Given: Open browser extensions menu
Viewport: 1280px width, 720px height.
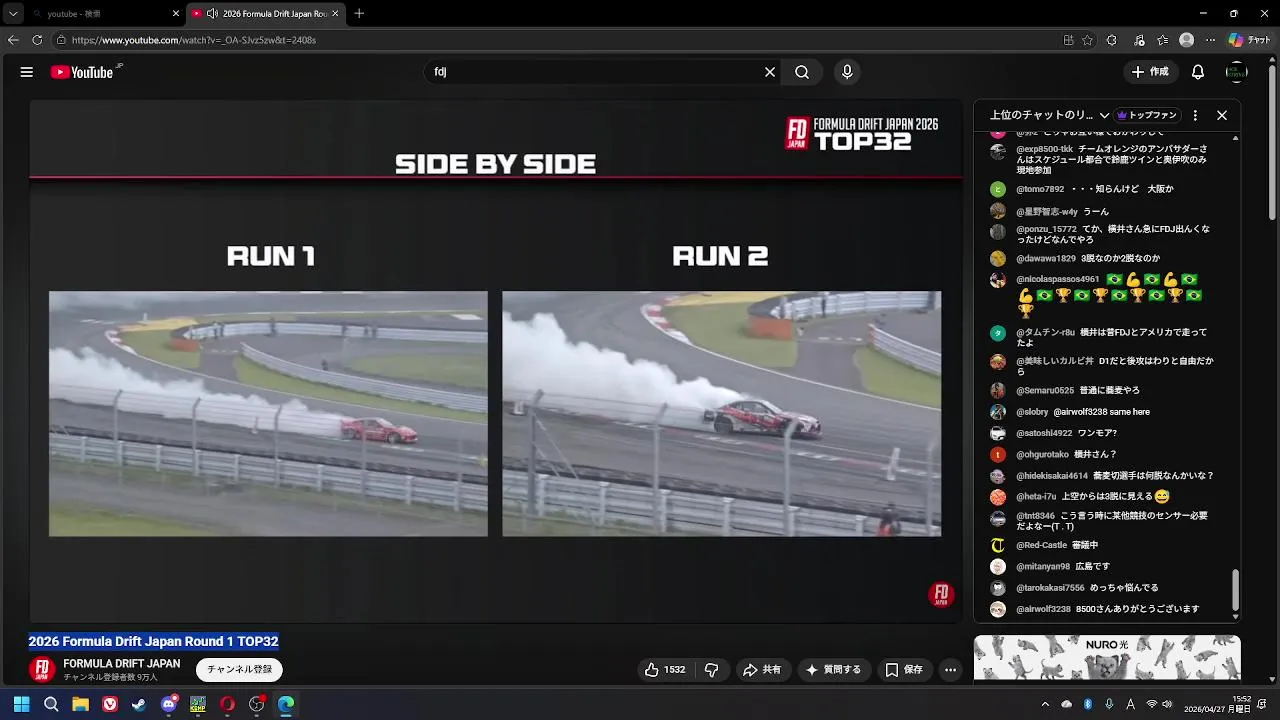Looking at the screenshot, I should [x=1112, y=40].
